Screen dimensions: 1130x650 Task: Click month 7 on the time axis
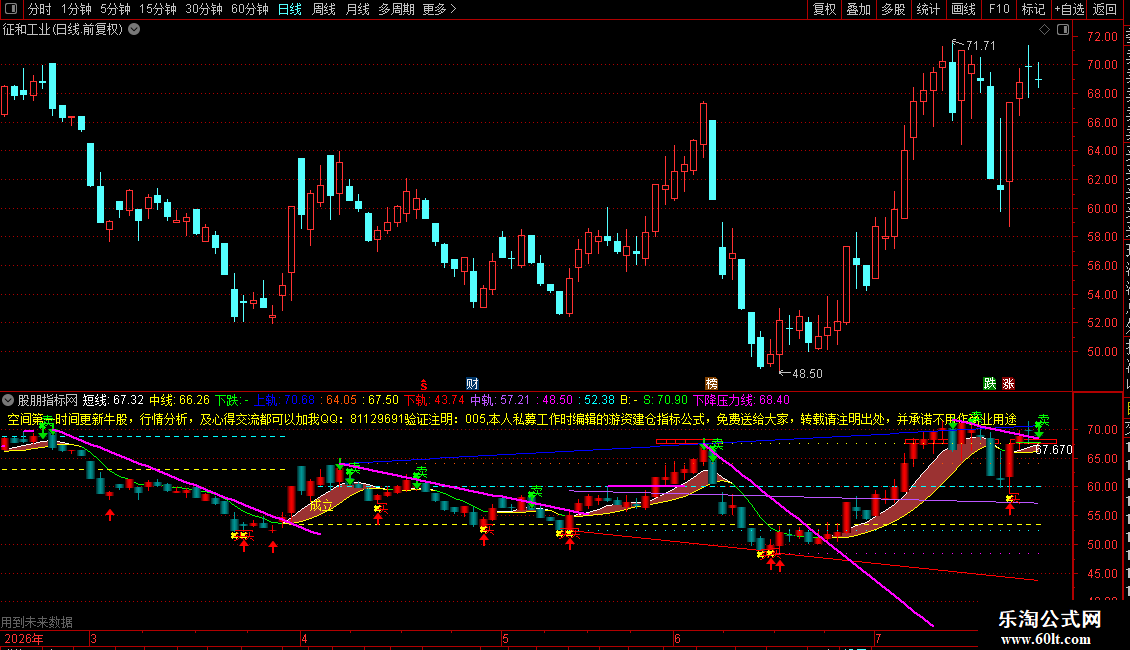click(878, 638)
